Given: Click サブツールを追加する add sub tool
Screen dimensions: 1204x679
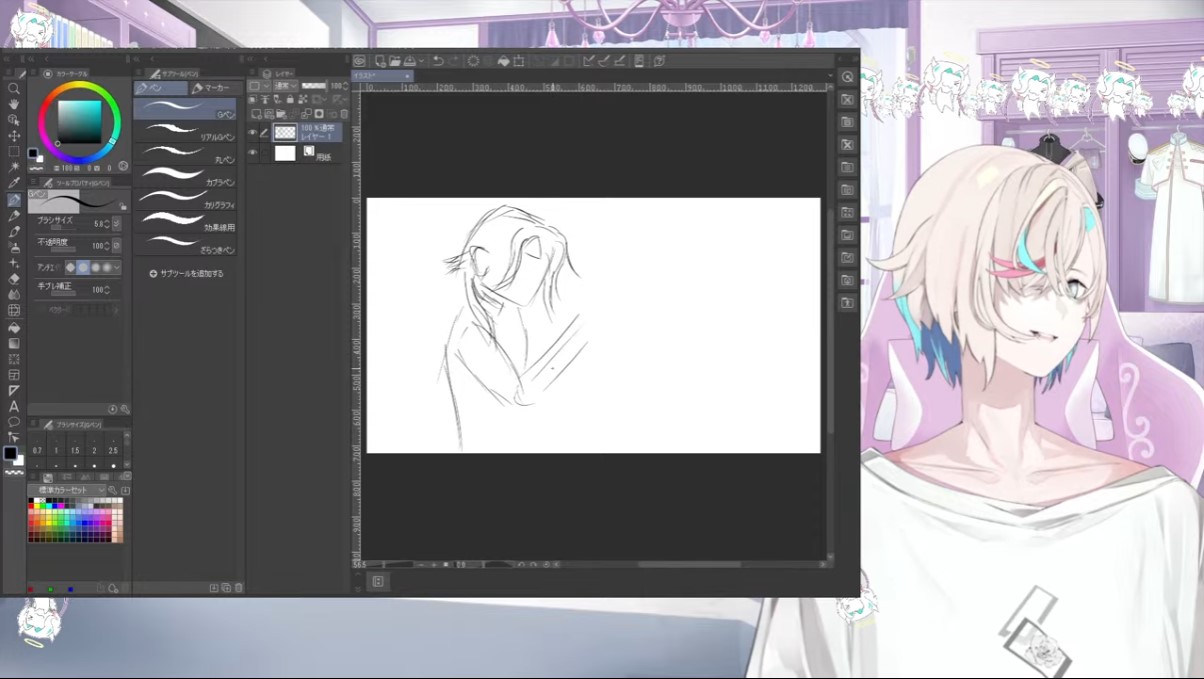Looking at the screenshot, I should pyautogui.click(x=186, y=273).
